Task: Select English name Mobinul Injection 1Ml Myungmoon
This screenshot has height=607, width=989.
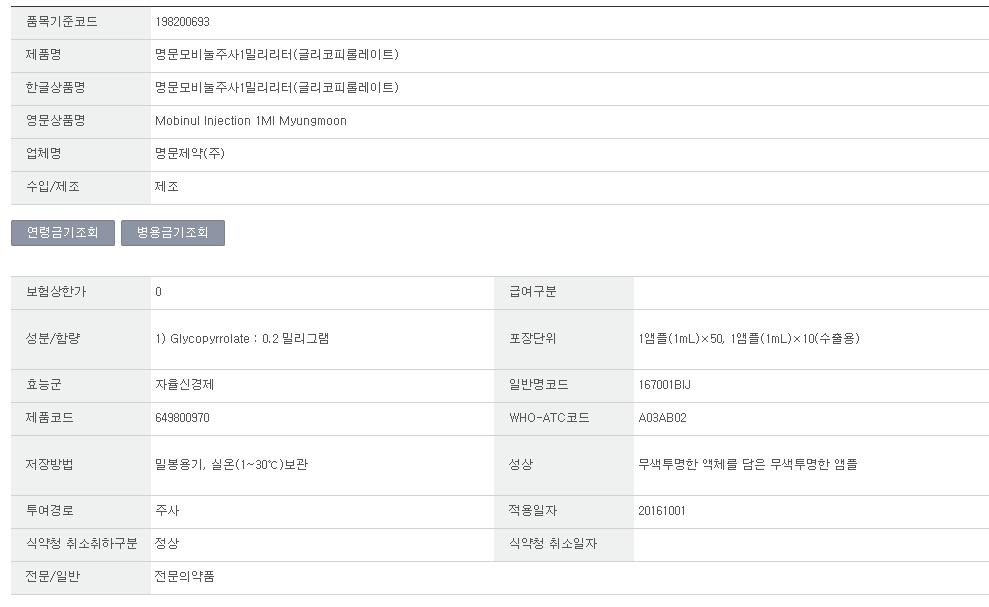Action: [x=251, y=121]
